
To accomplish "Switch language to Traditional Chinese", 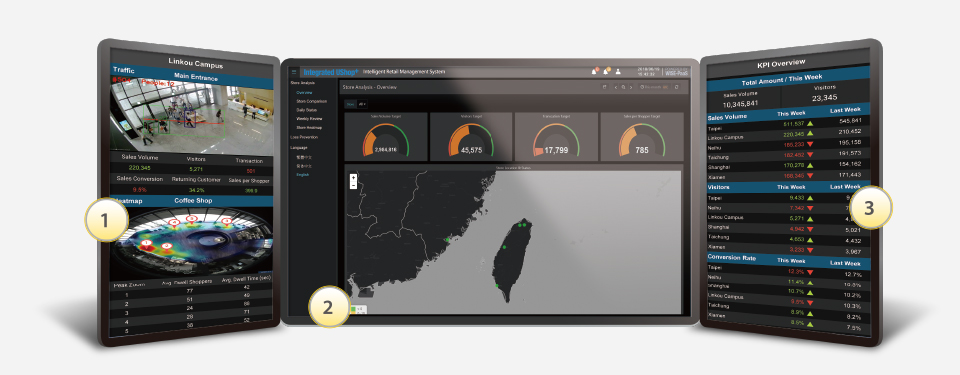I will pos(304,157).
